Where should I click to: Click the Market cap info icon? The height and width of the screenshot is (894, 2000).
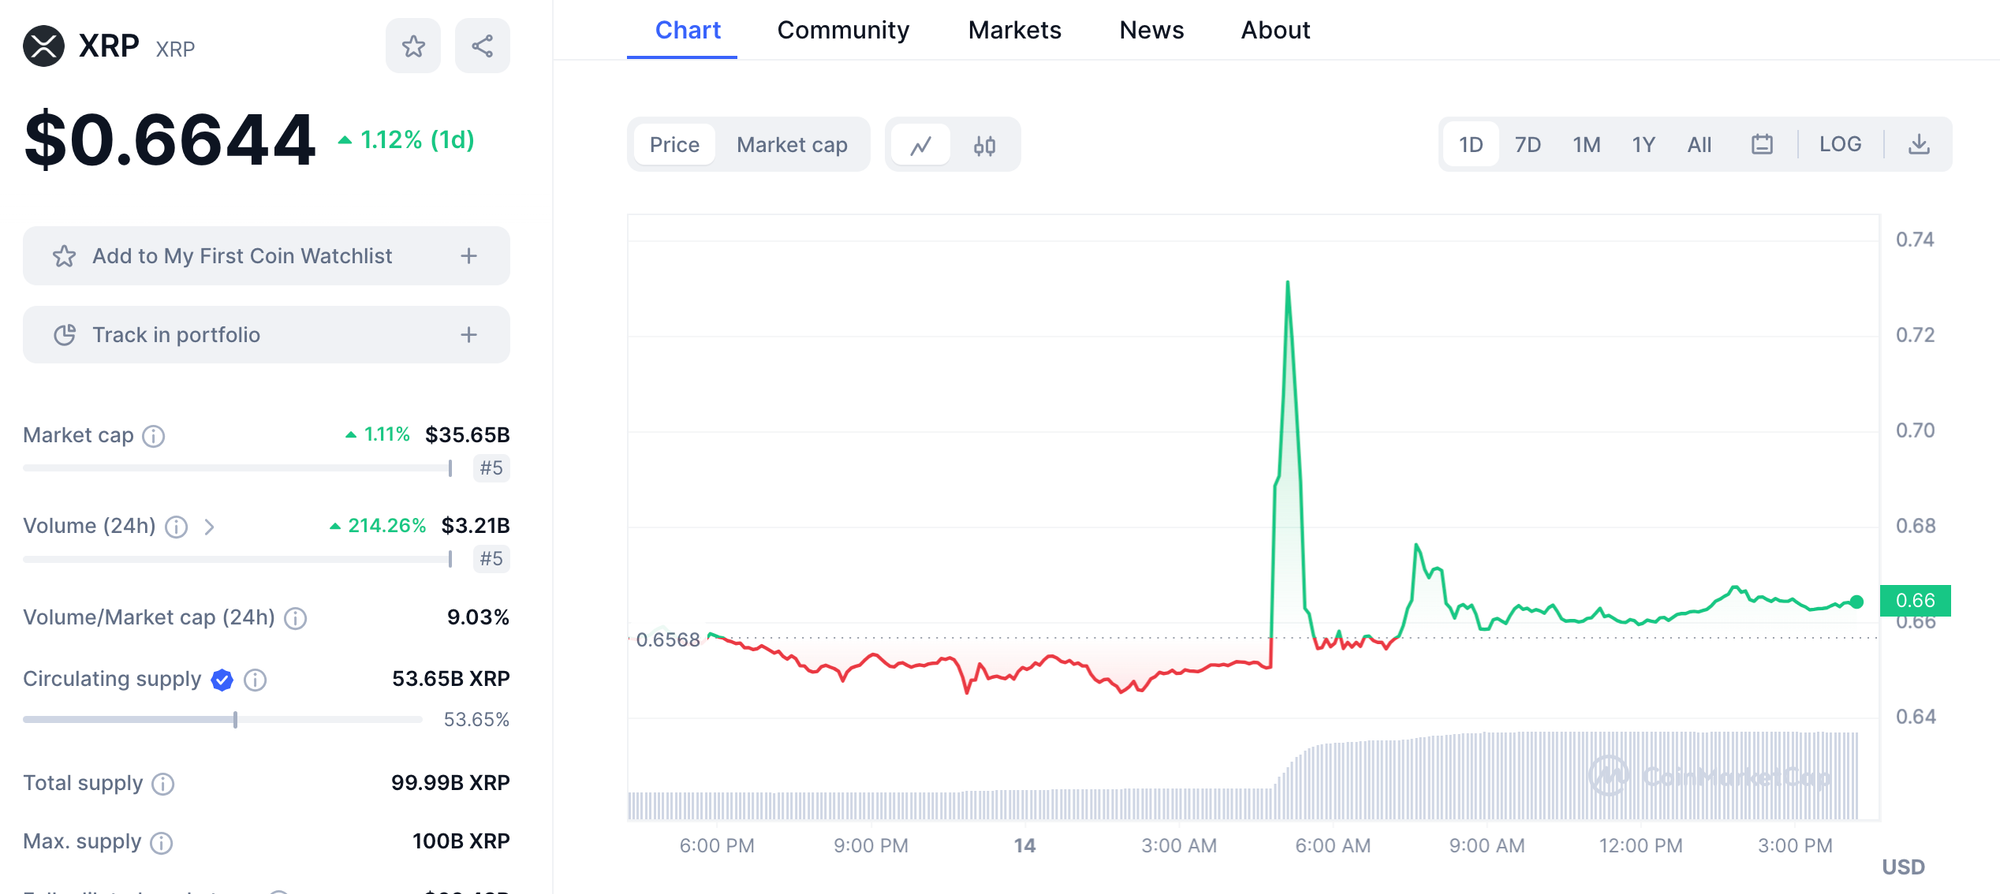pos(153,436)
